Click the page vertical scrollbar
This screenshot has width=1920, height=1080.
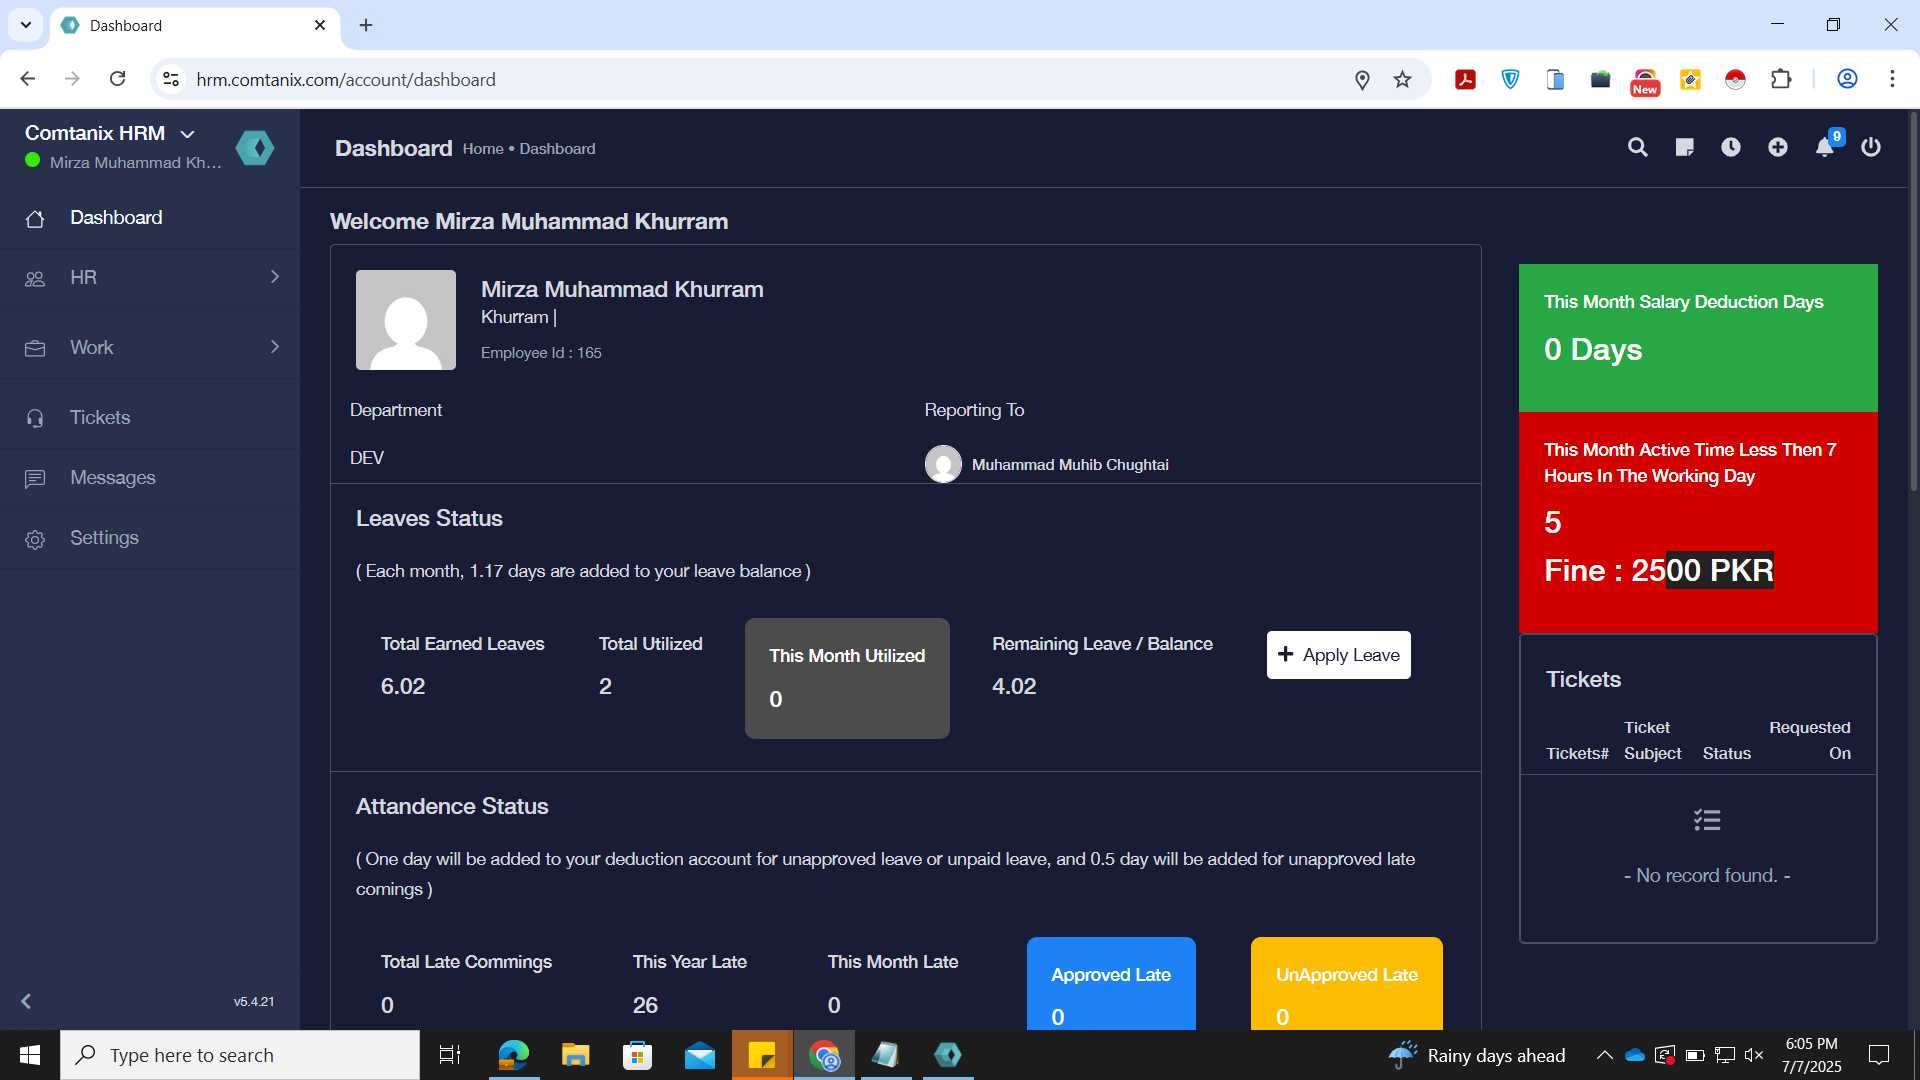point(1913,300)
